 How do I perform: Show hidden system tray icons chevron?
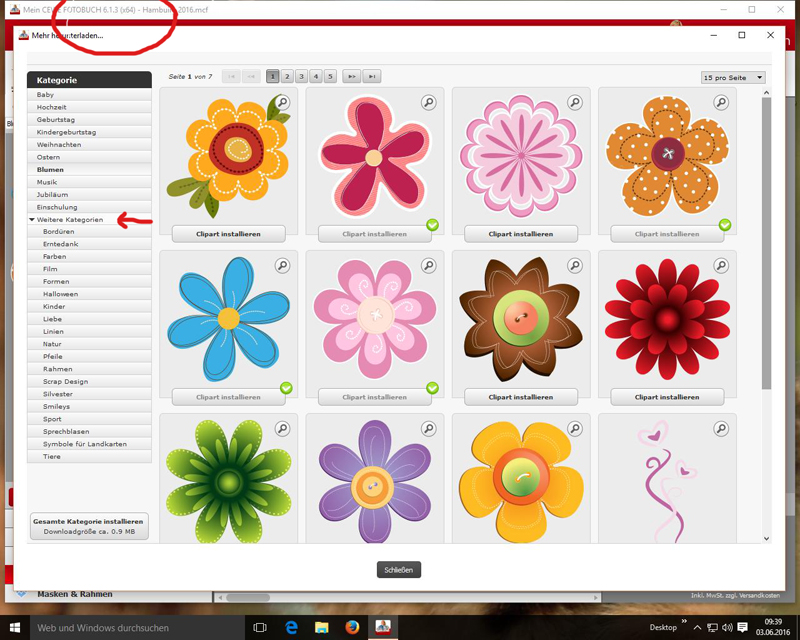[697, 627]
